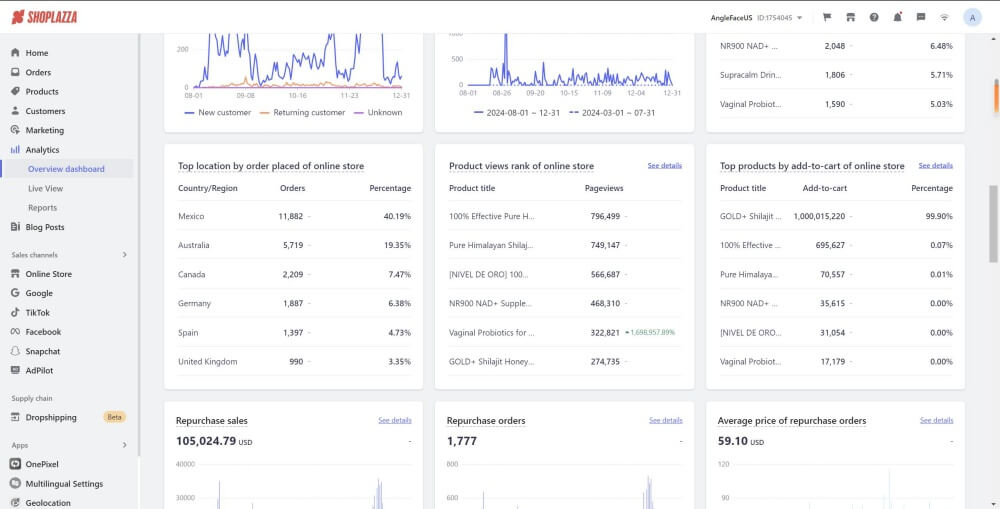Toggle the New customer legend series
Screen dimensions: 1000x509
pos(218,113)
